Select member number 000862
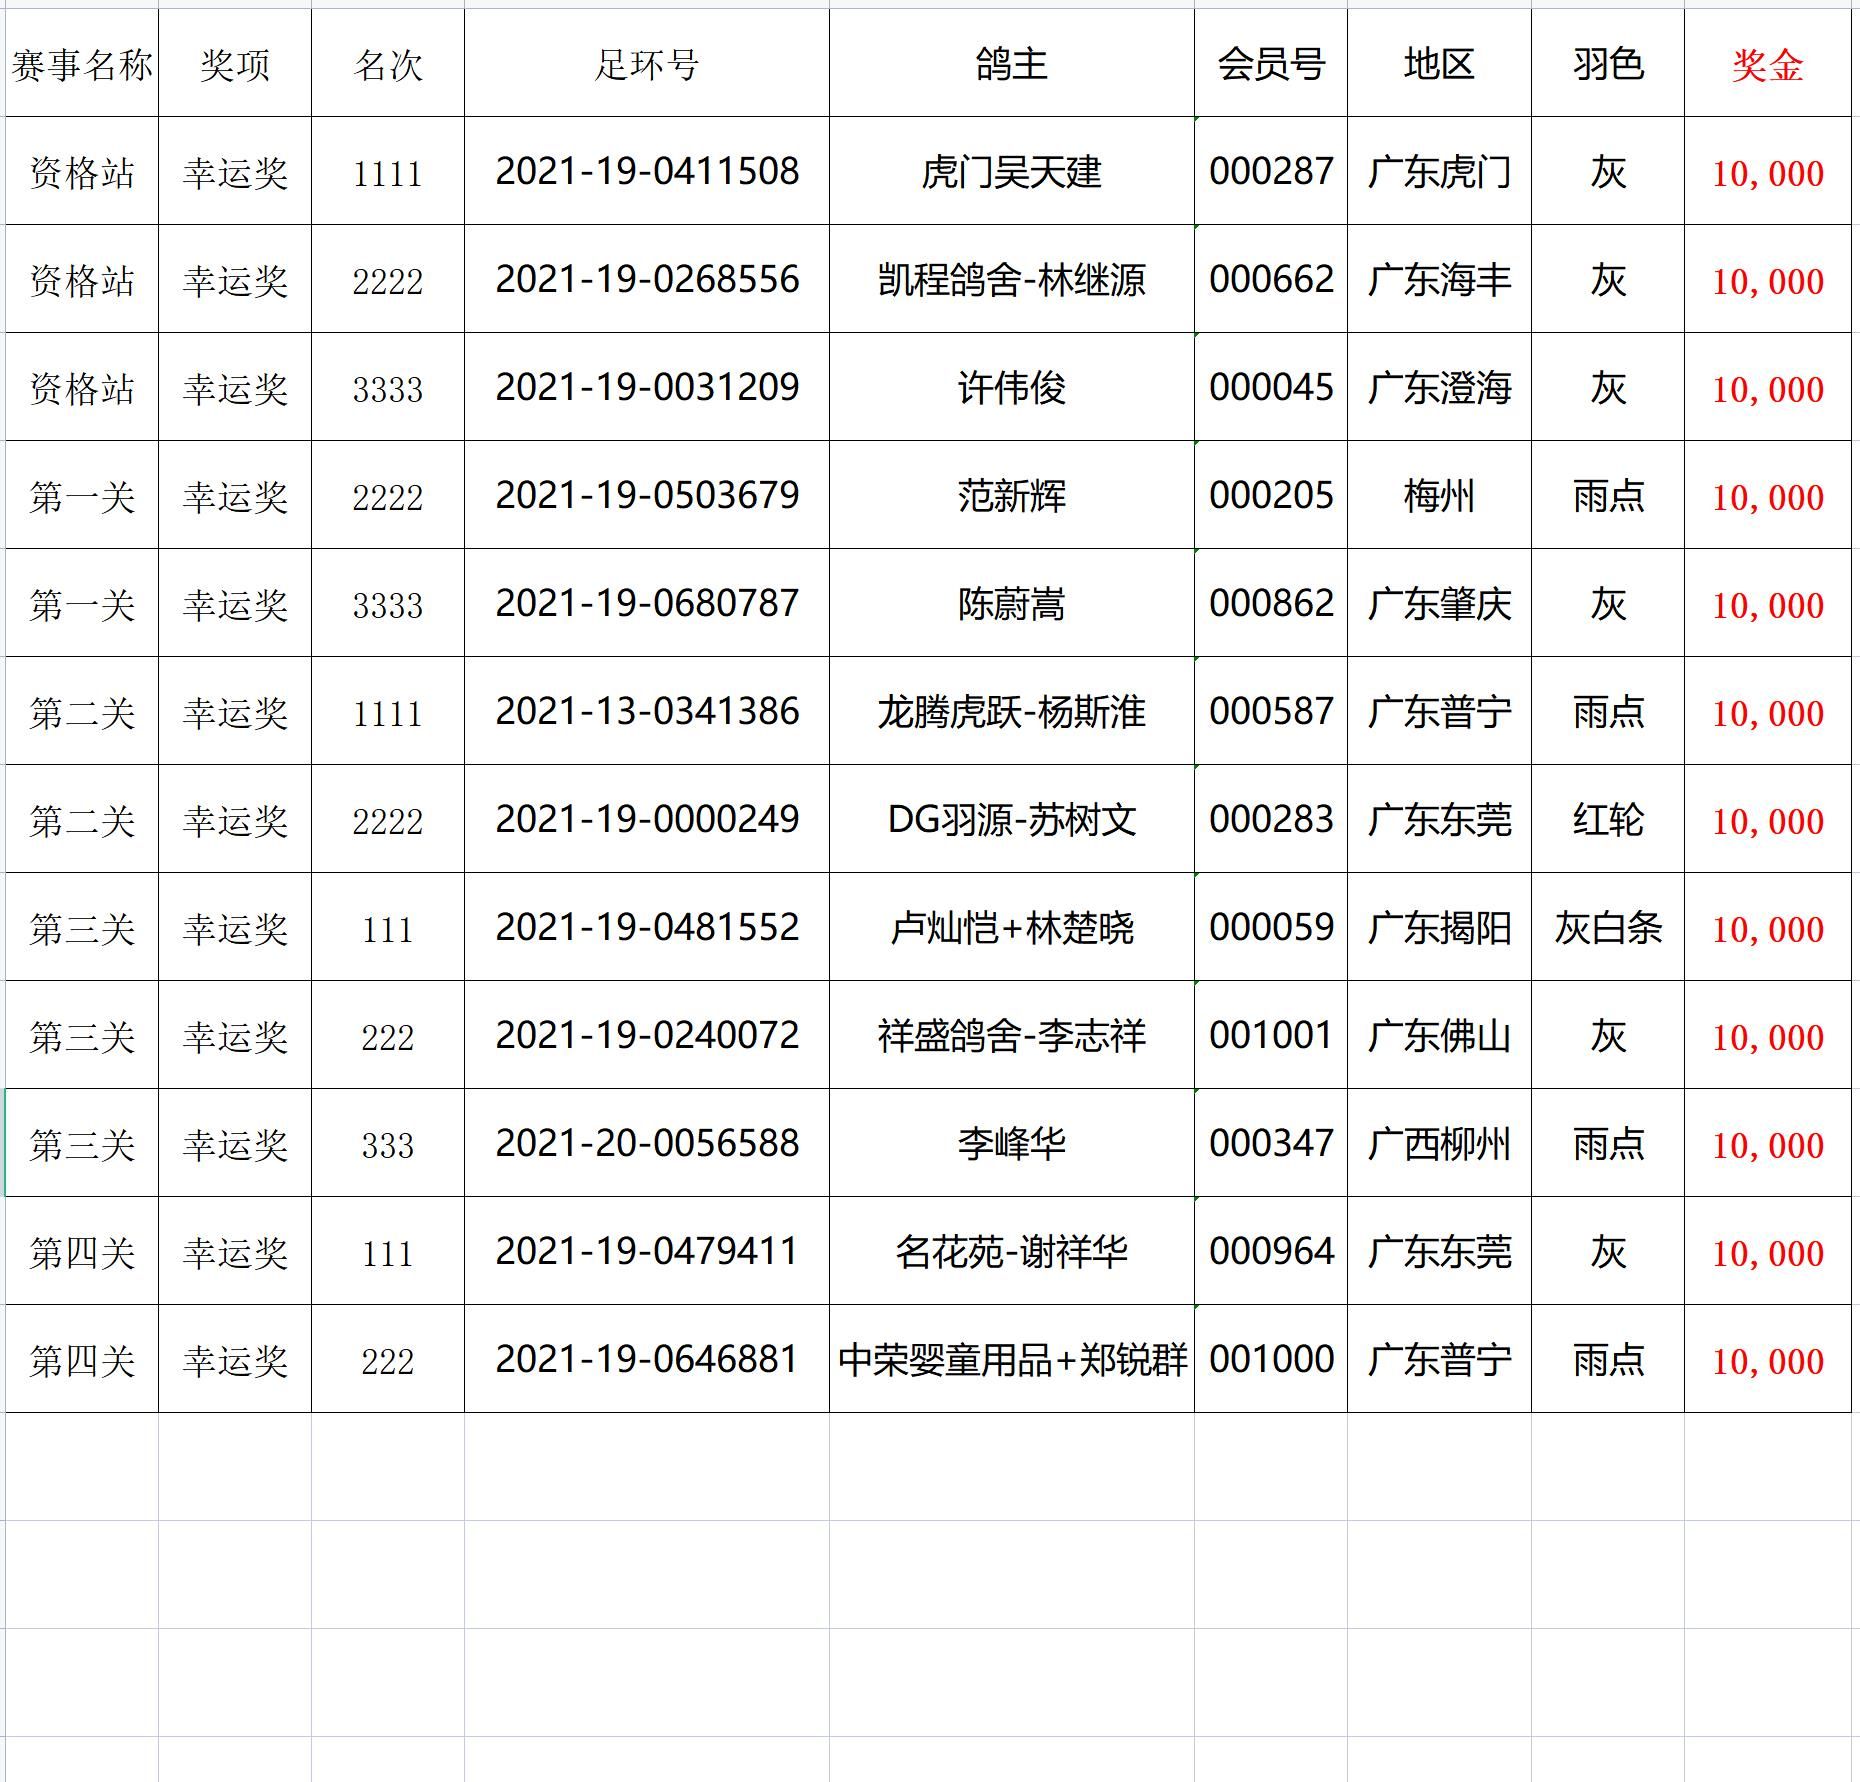The image size is (1860, 1782). click(x=1271, y=603)
